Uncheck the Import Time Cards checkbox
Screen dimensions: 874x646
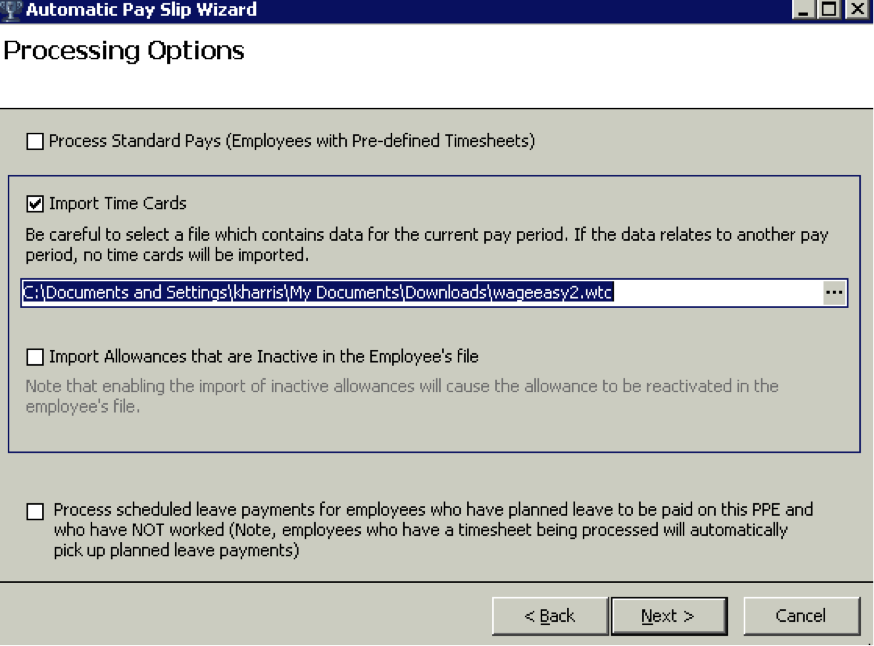coord(36,204)
